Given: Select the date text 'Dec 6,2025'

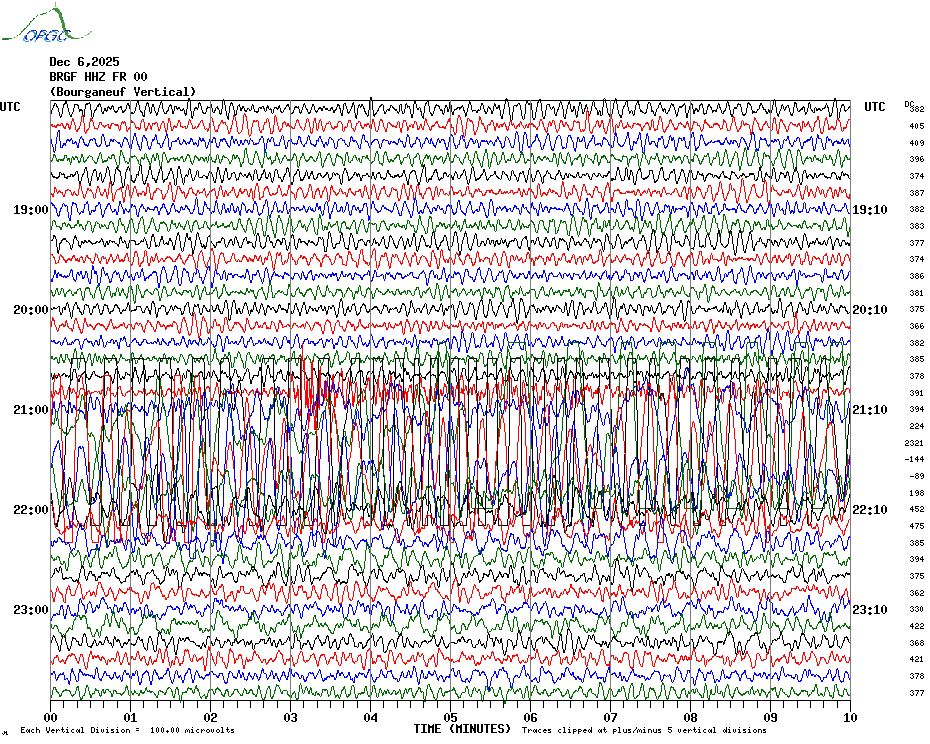Looking at the screenshot, I should pyautogui.click(x=84, y=62).
